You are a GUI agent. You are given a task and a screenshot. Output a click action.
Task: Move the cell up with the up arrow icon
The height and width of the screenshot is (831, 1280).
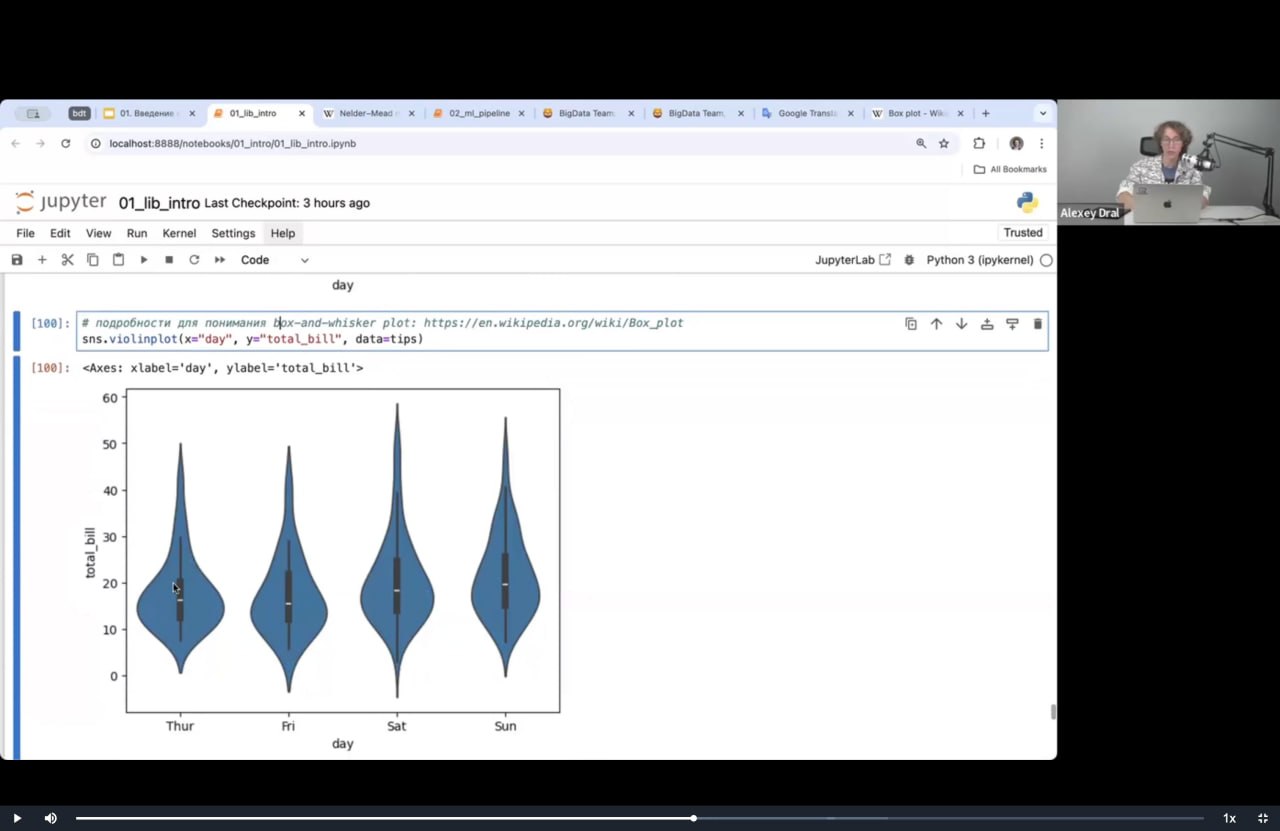point(936,324)
